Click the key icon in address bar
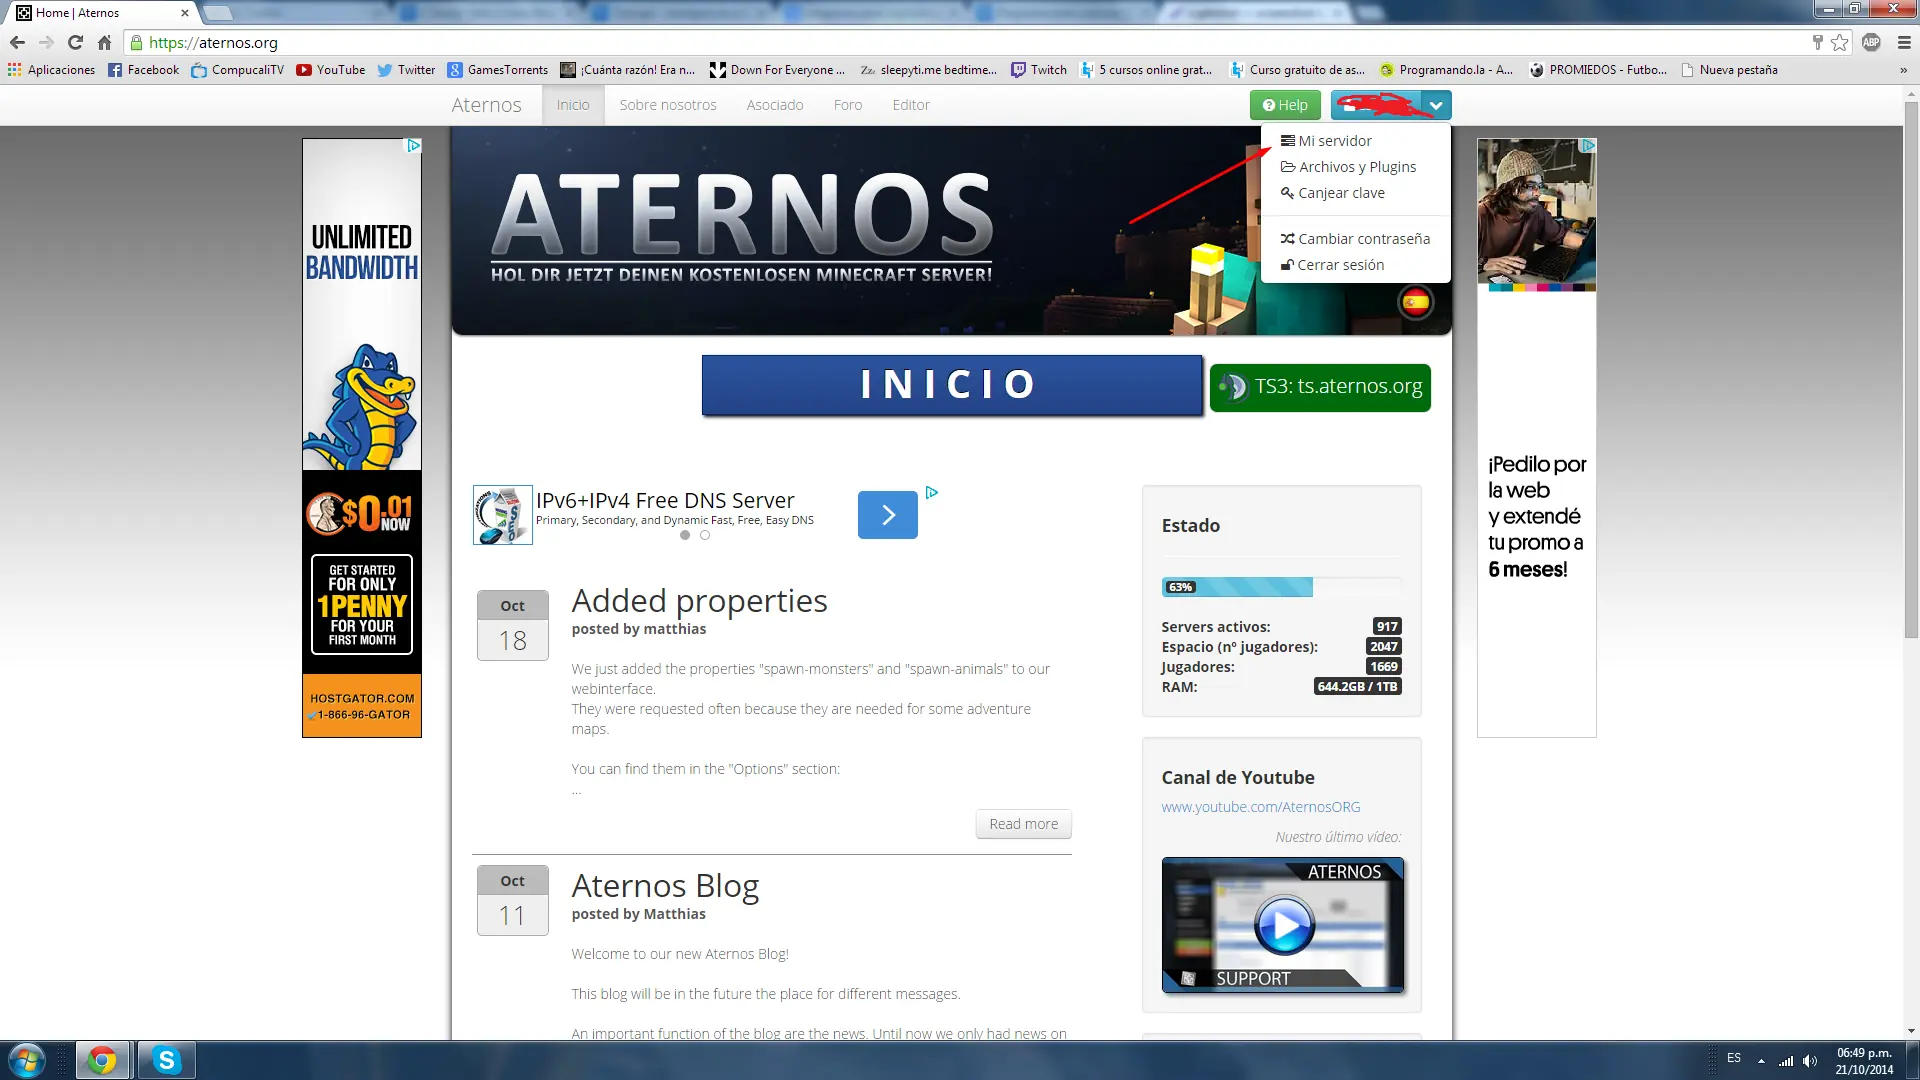Image resolution: width=1920 pixels, height=1080 pixels. [x=1817, y=42]
